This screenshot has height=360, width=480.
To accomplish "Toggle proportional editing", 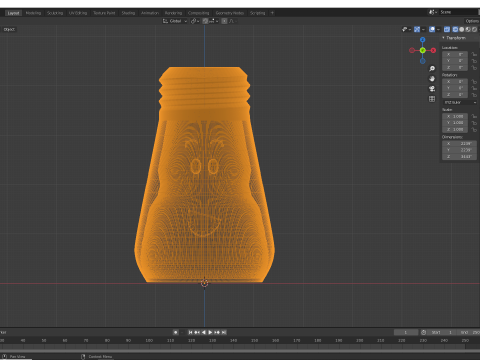I will click(x=224, y=21).
